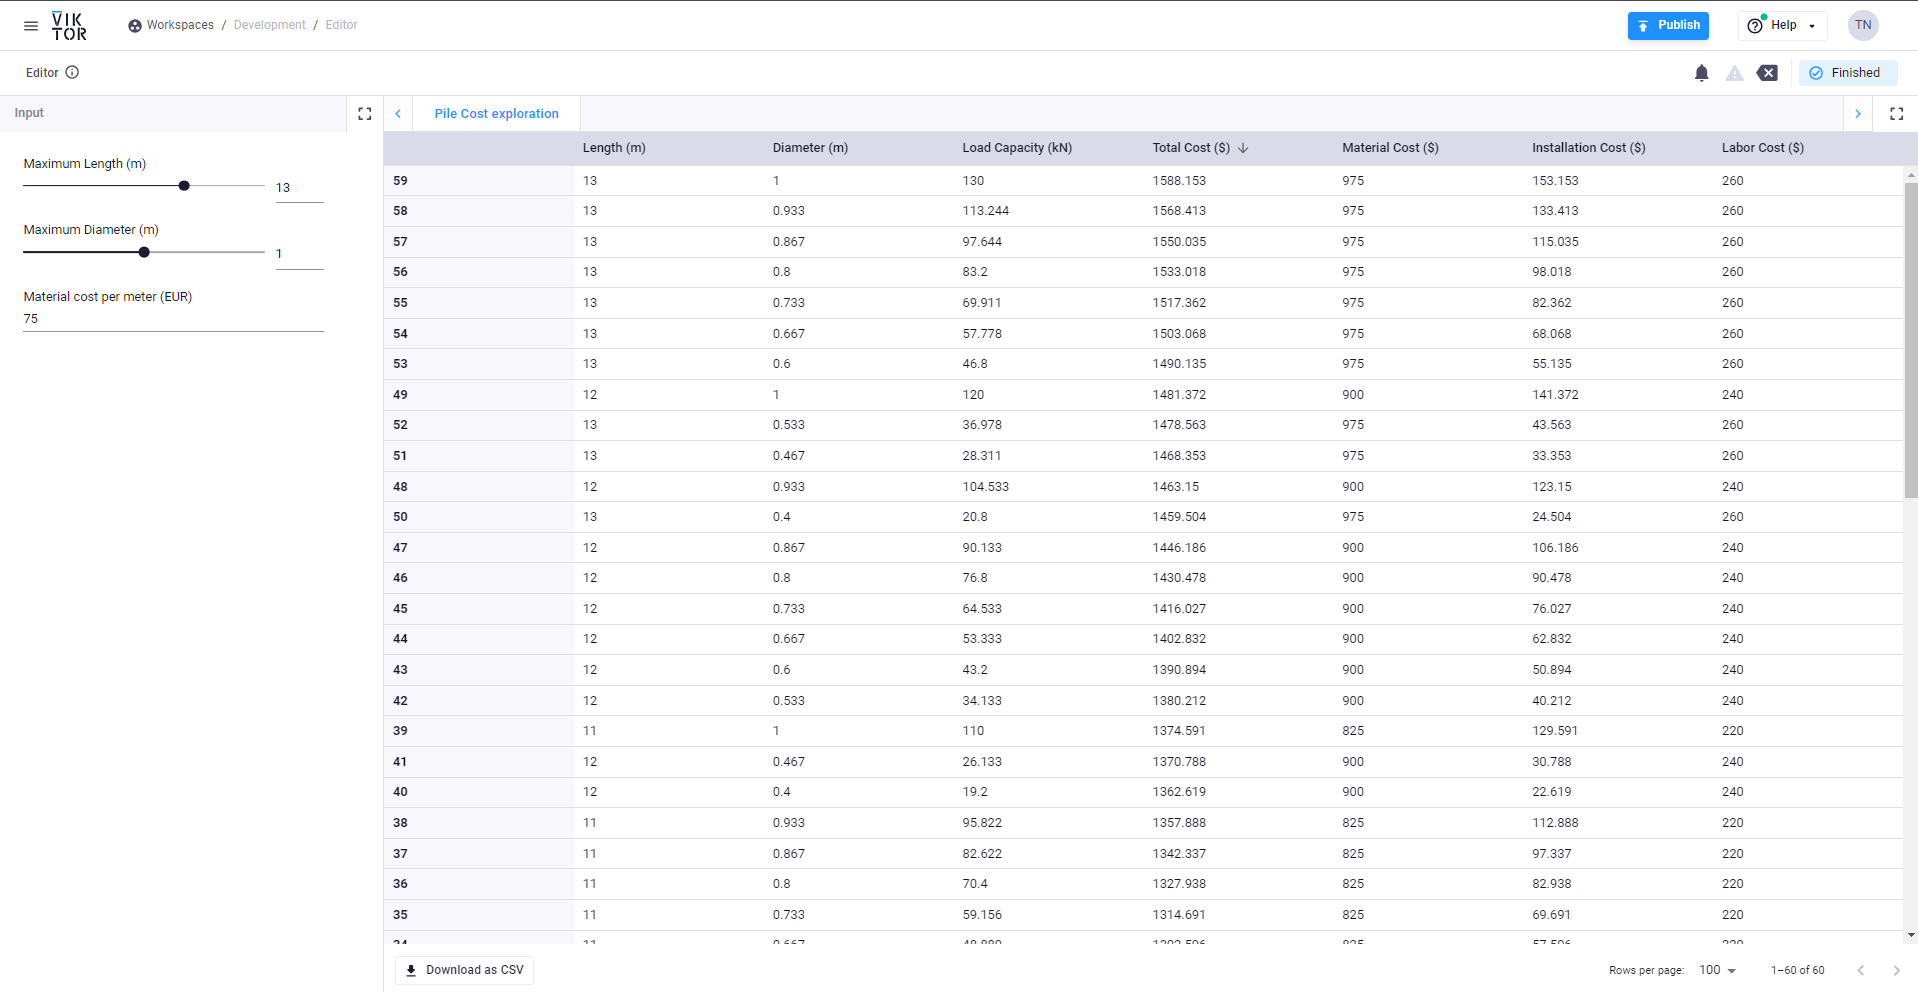
Task: Go to previous table page
Action: [1860, 970]
